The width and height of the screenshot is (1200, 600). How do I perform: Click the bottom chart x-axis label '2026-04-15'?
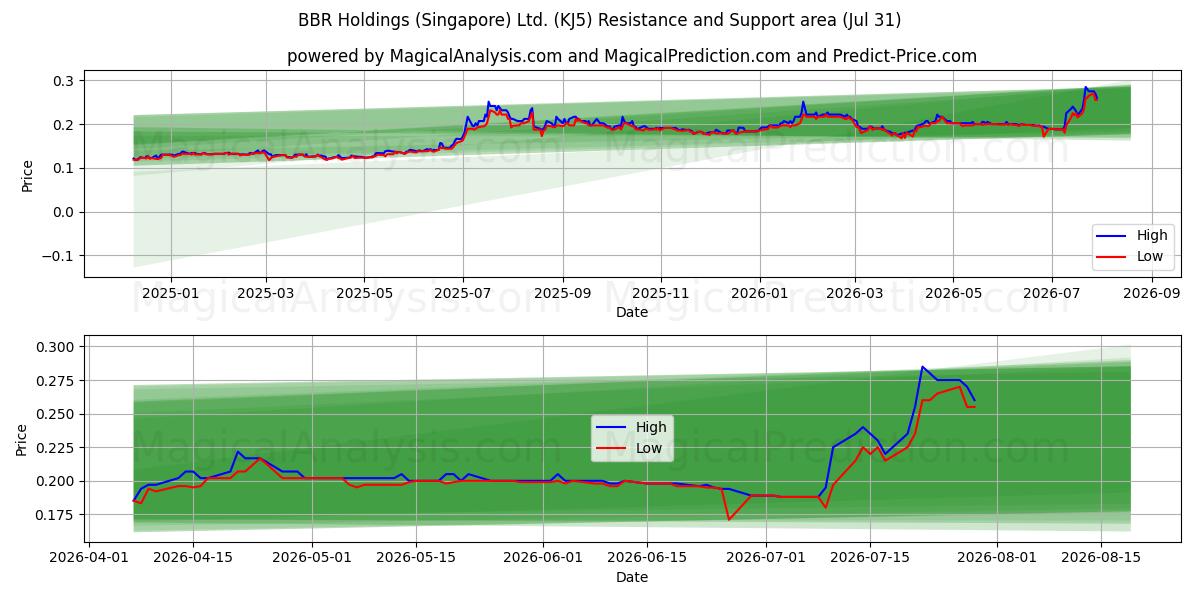[x=193, y=560]
